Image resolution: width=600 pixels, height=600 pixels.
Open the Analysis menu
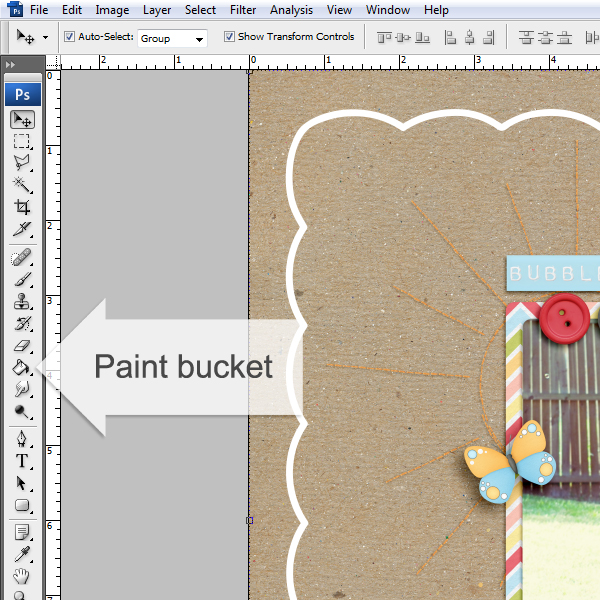(x=291, y=10)
